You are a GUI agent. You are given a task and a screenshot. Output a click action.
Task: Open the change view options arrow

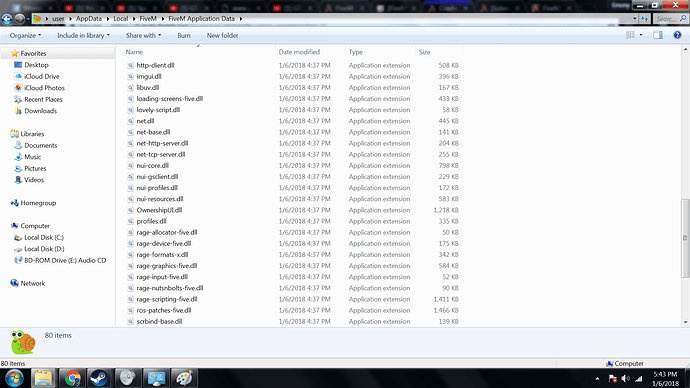point(641,35)
